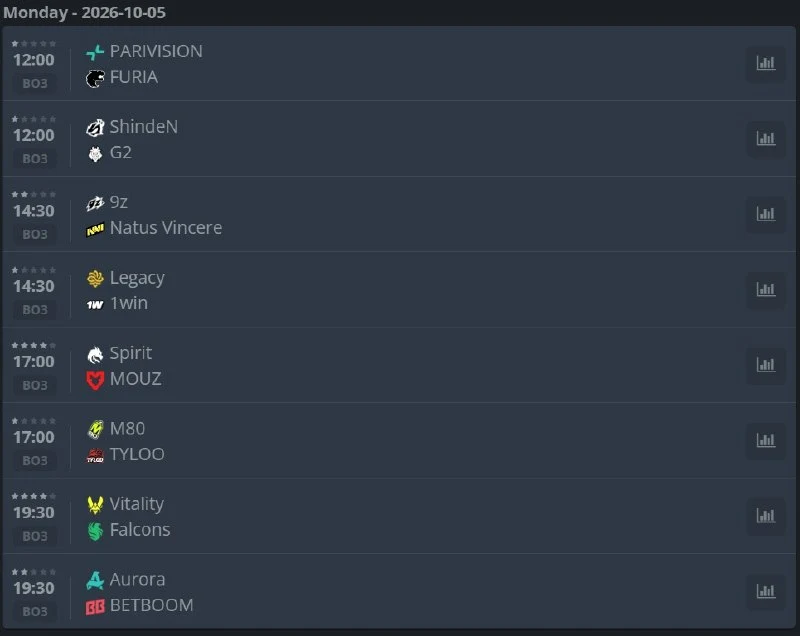Open stats icon for M80 vs TYLOO match
This screenshot has height=636, width=800.
(x=765, y=441)
